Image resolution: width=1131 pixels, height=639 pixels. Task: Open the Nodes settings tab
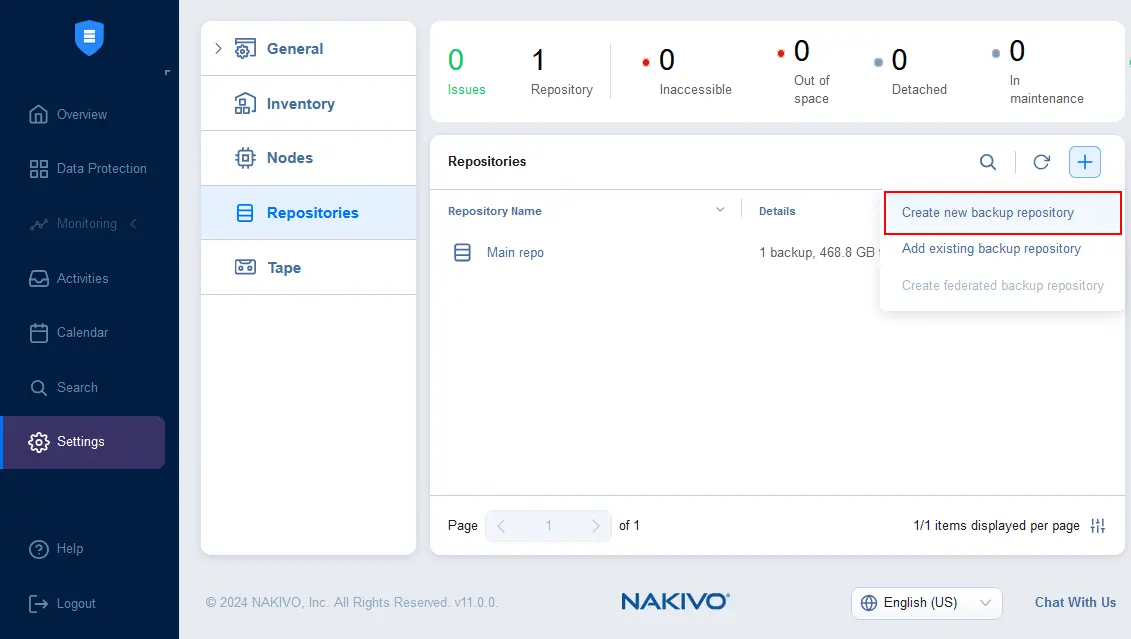pyautogui.click(x=309, y=158)
